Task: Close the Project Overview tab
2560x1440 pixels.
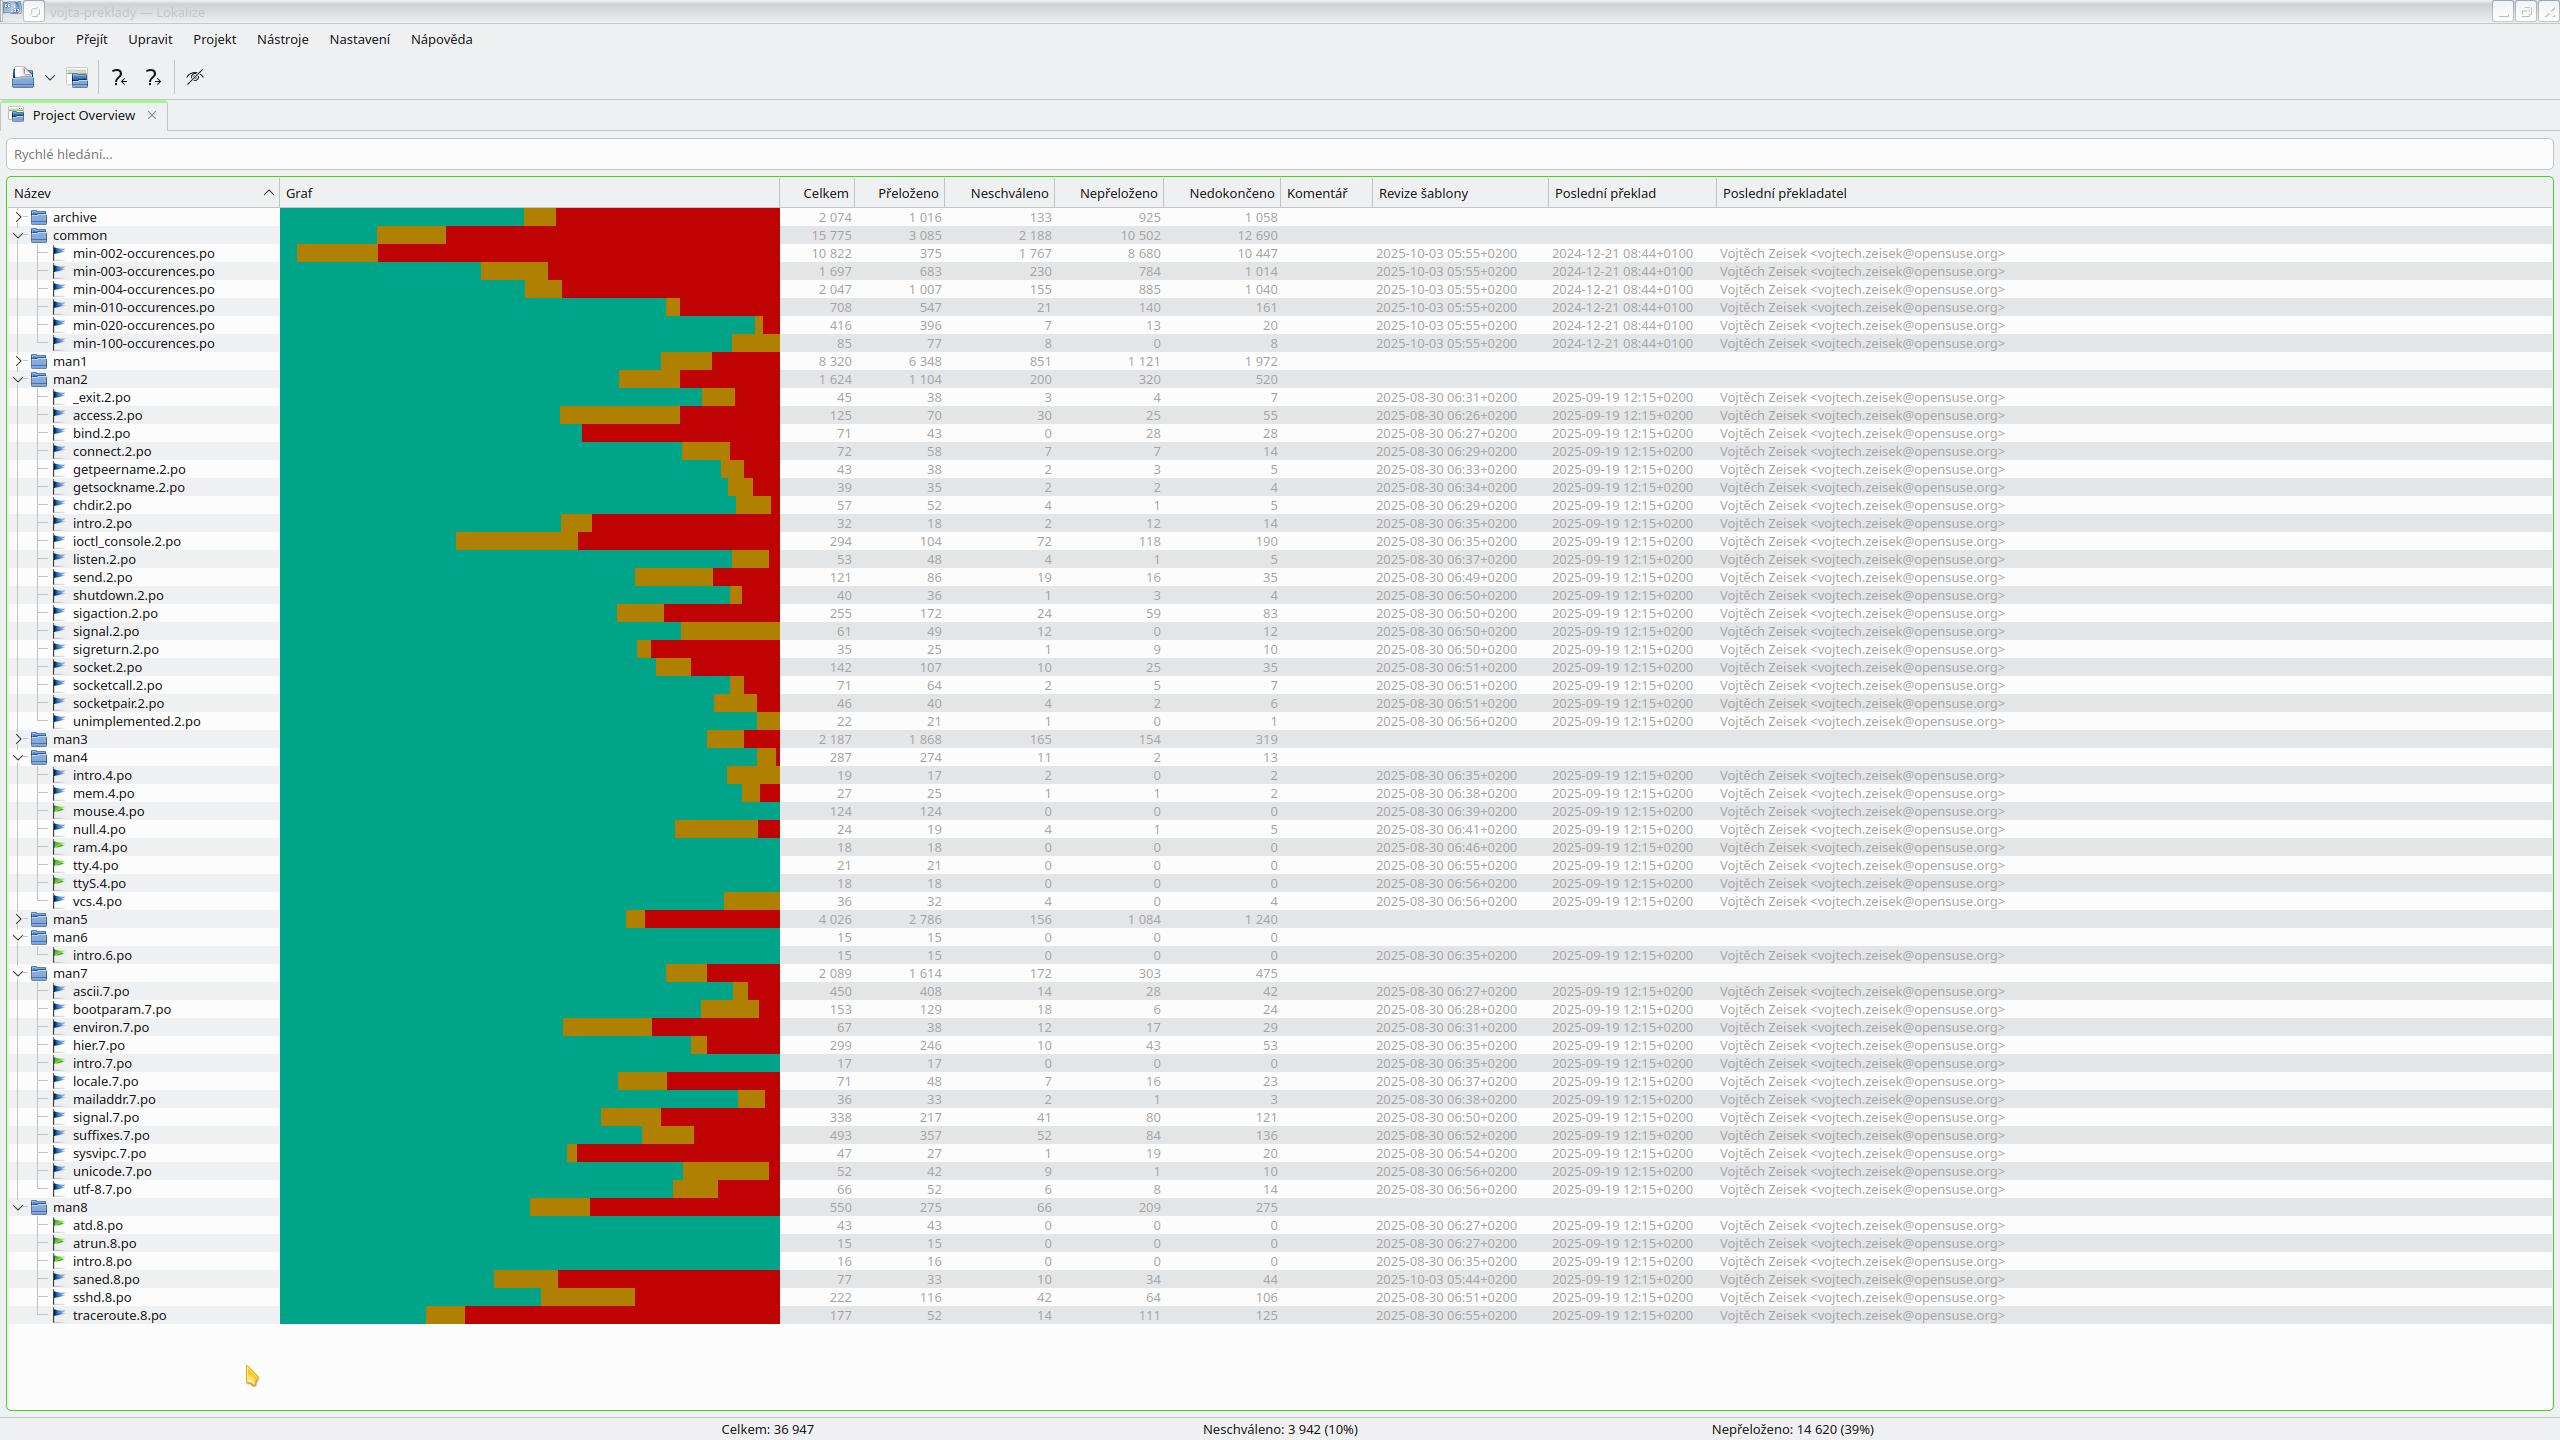Action: pos(152,115)
